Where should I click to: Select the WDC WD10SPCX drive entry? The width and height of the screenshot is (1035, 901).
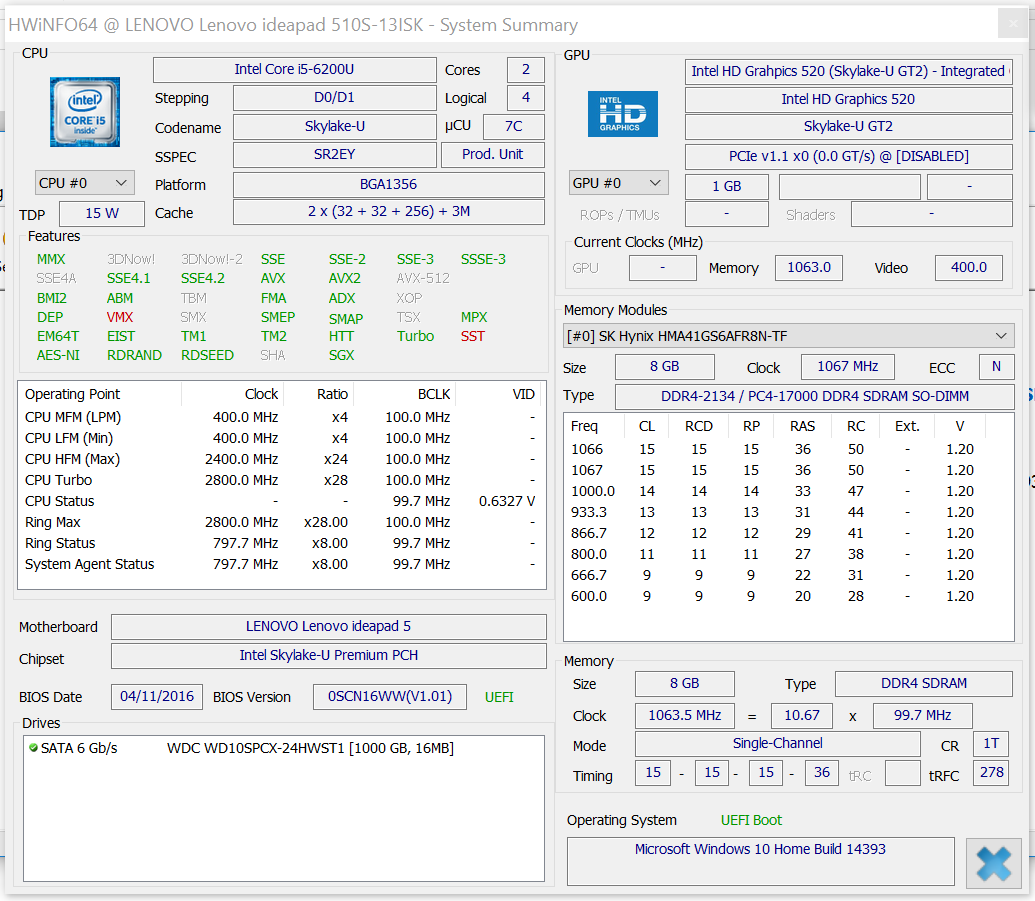(x=310, y=748)
